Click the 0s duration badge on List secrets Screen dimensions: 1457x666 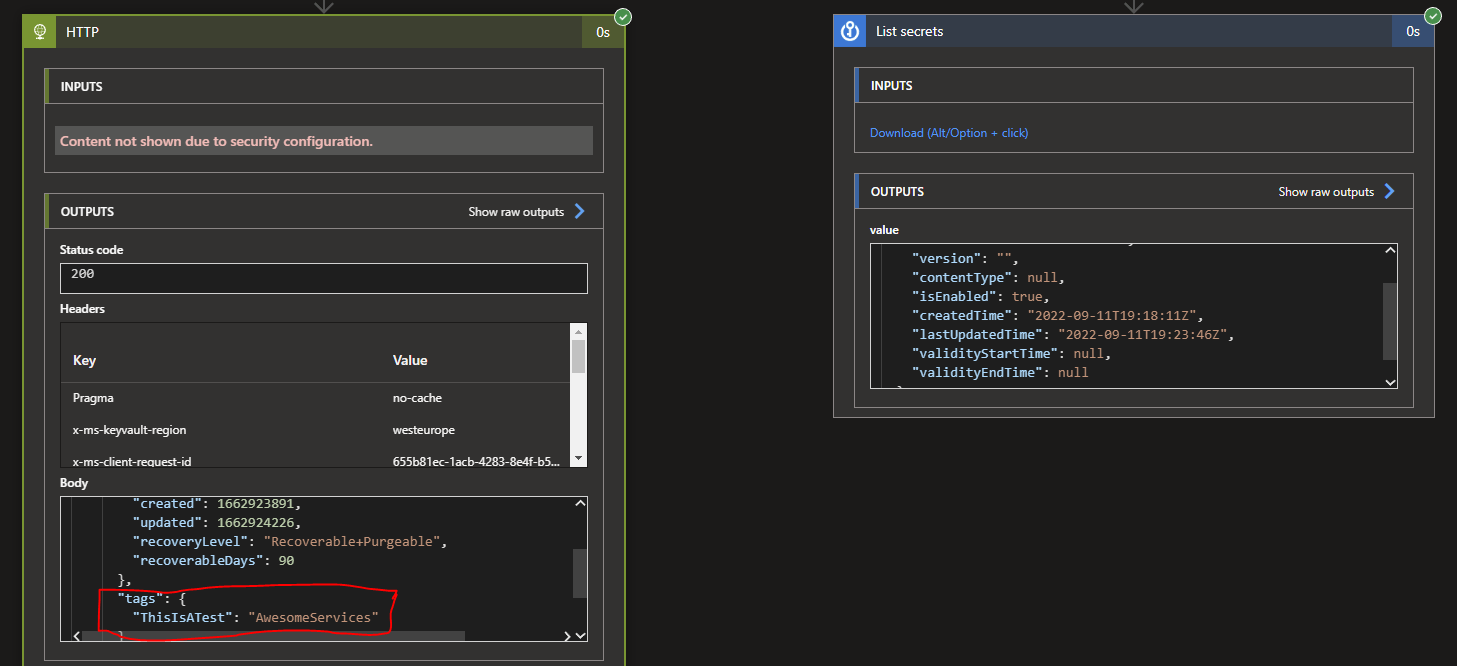[1412, 31]
